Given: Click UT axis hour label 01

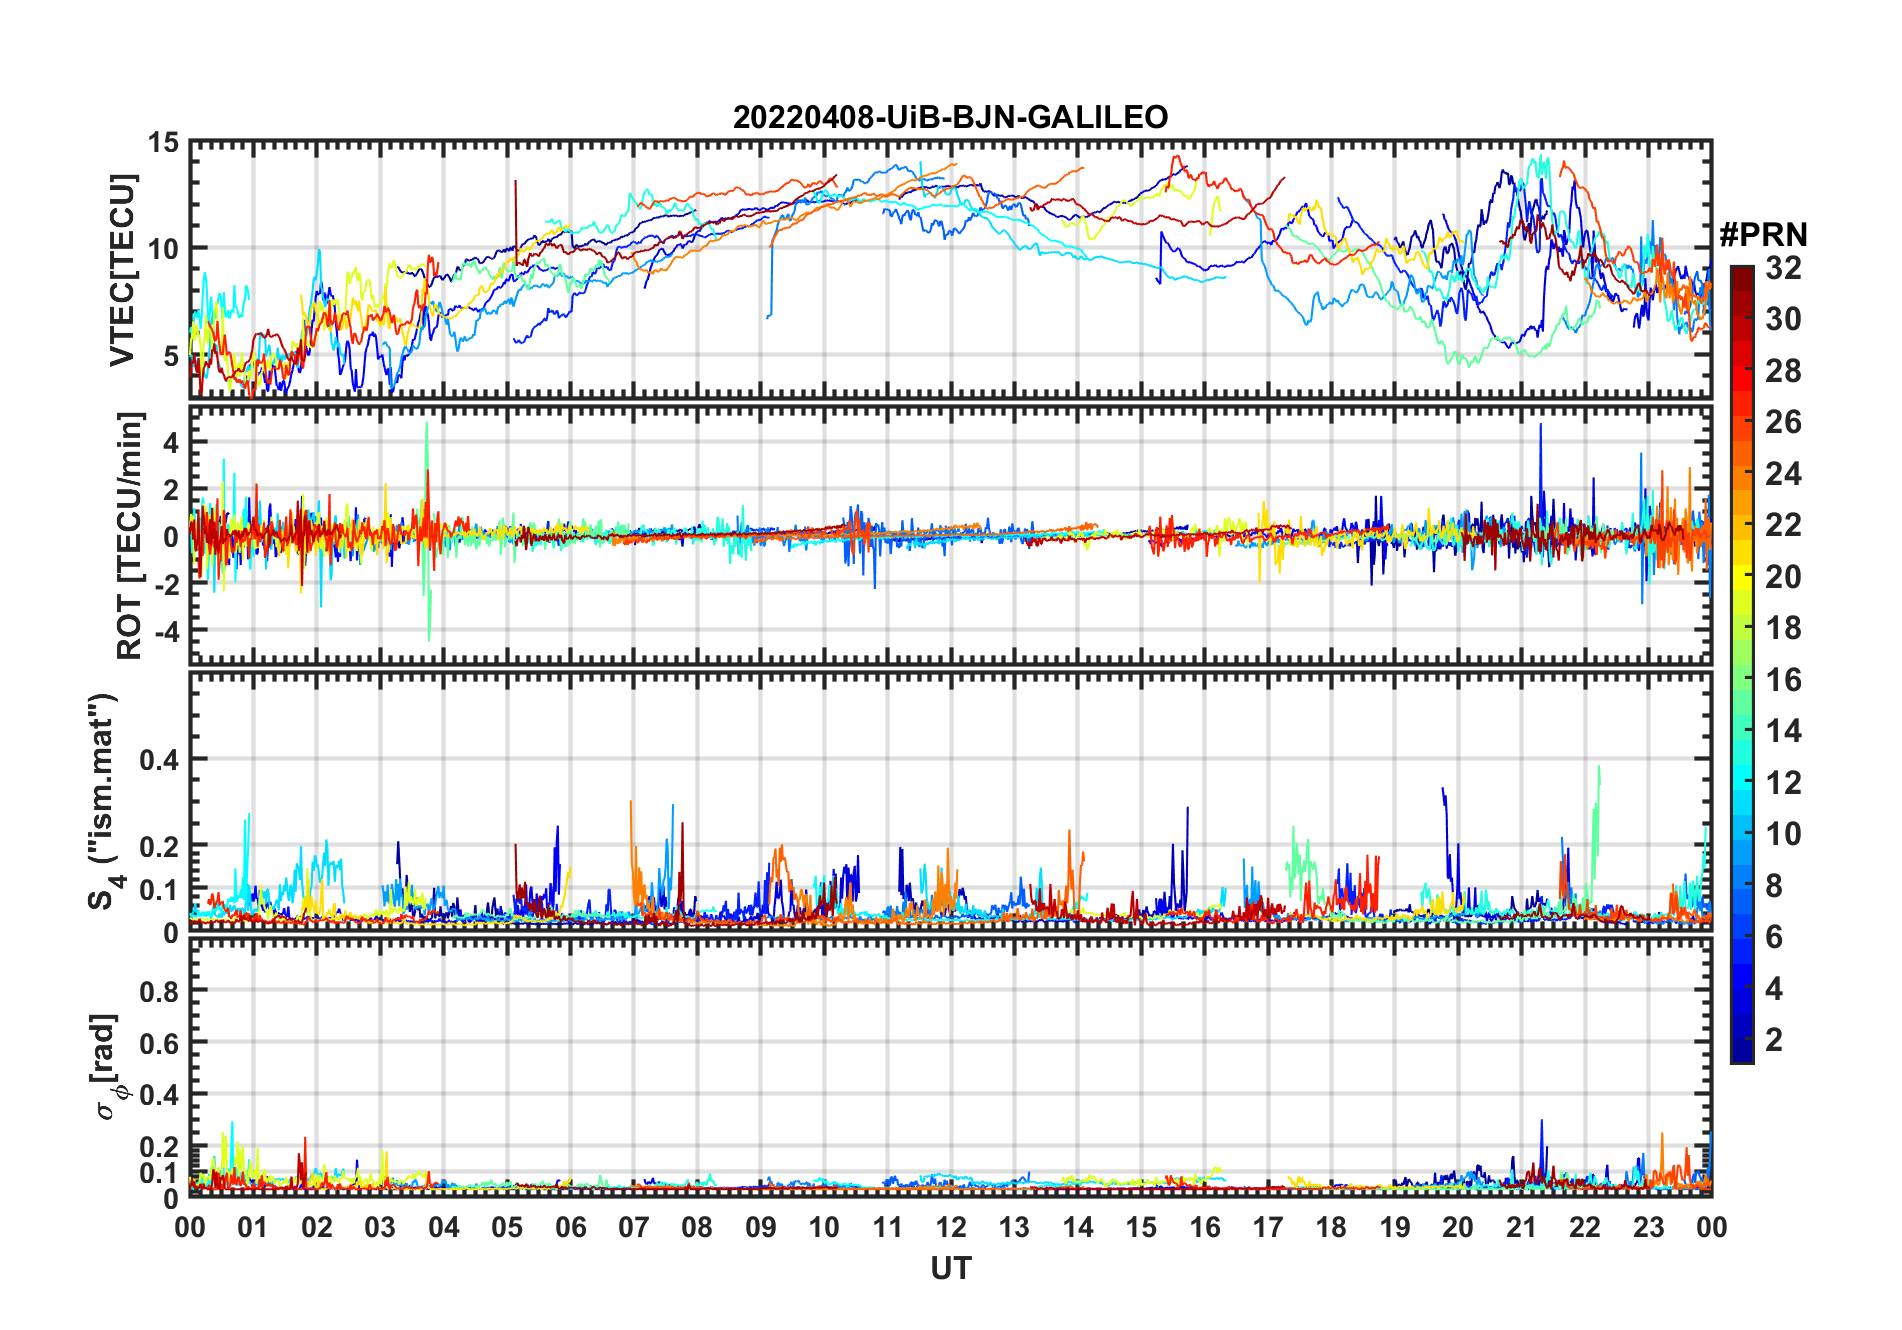Looking at the screenshot, I should coord(253,1227).
